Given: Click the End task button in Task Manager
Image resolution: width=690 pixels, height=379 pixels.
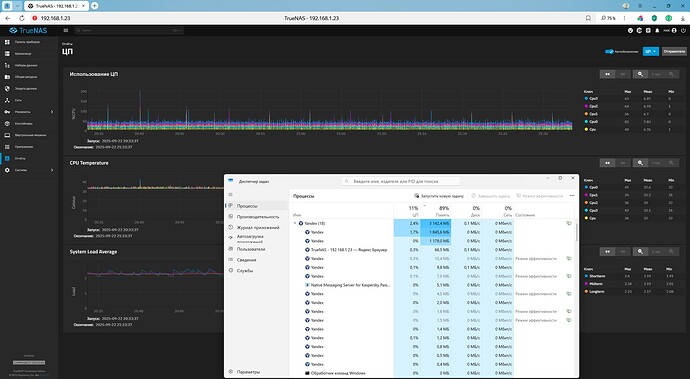Looking at the screenshot, I should [x=491, y=196].
